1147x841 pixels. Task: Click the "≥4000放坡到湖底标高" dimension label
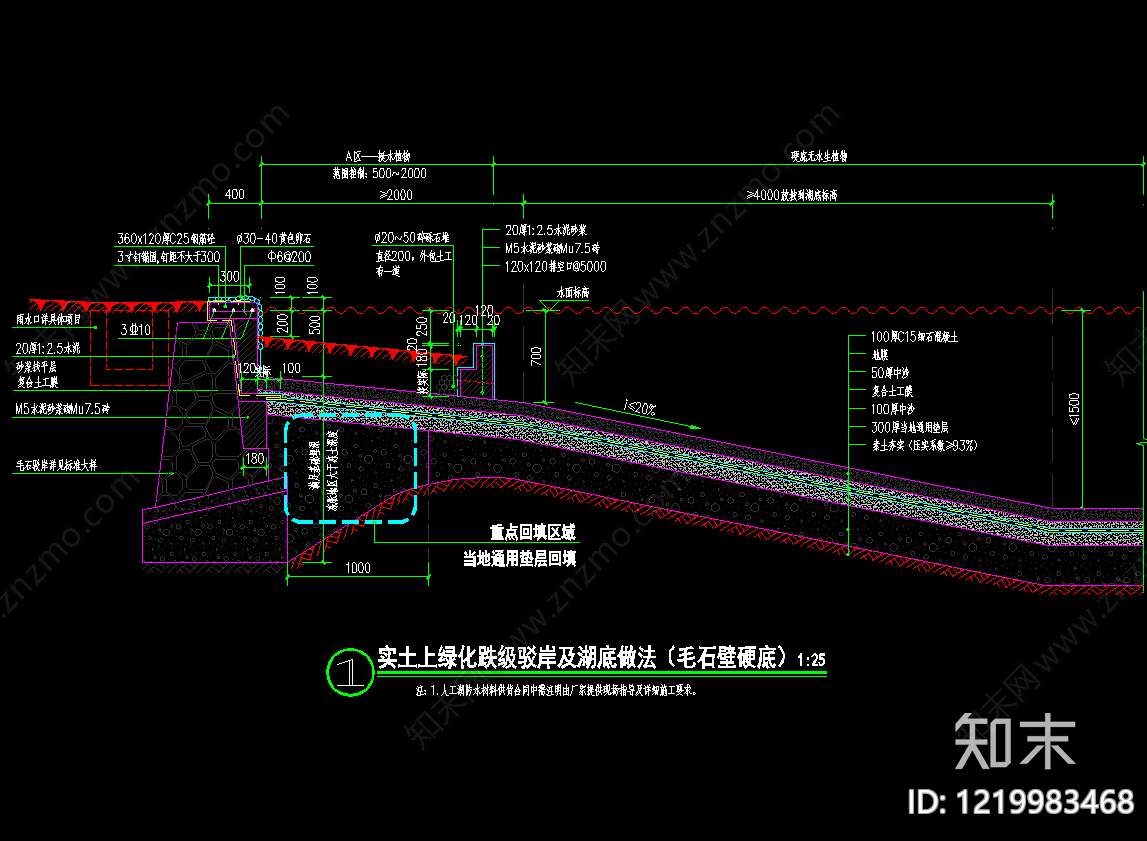click(x=791, y=195)
